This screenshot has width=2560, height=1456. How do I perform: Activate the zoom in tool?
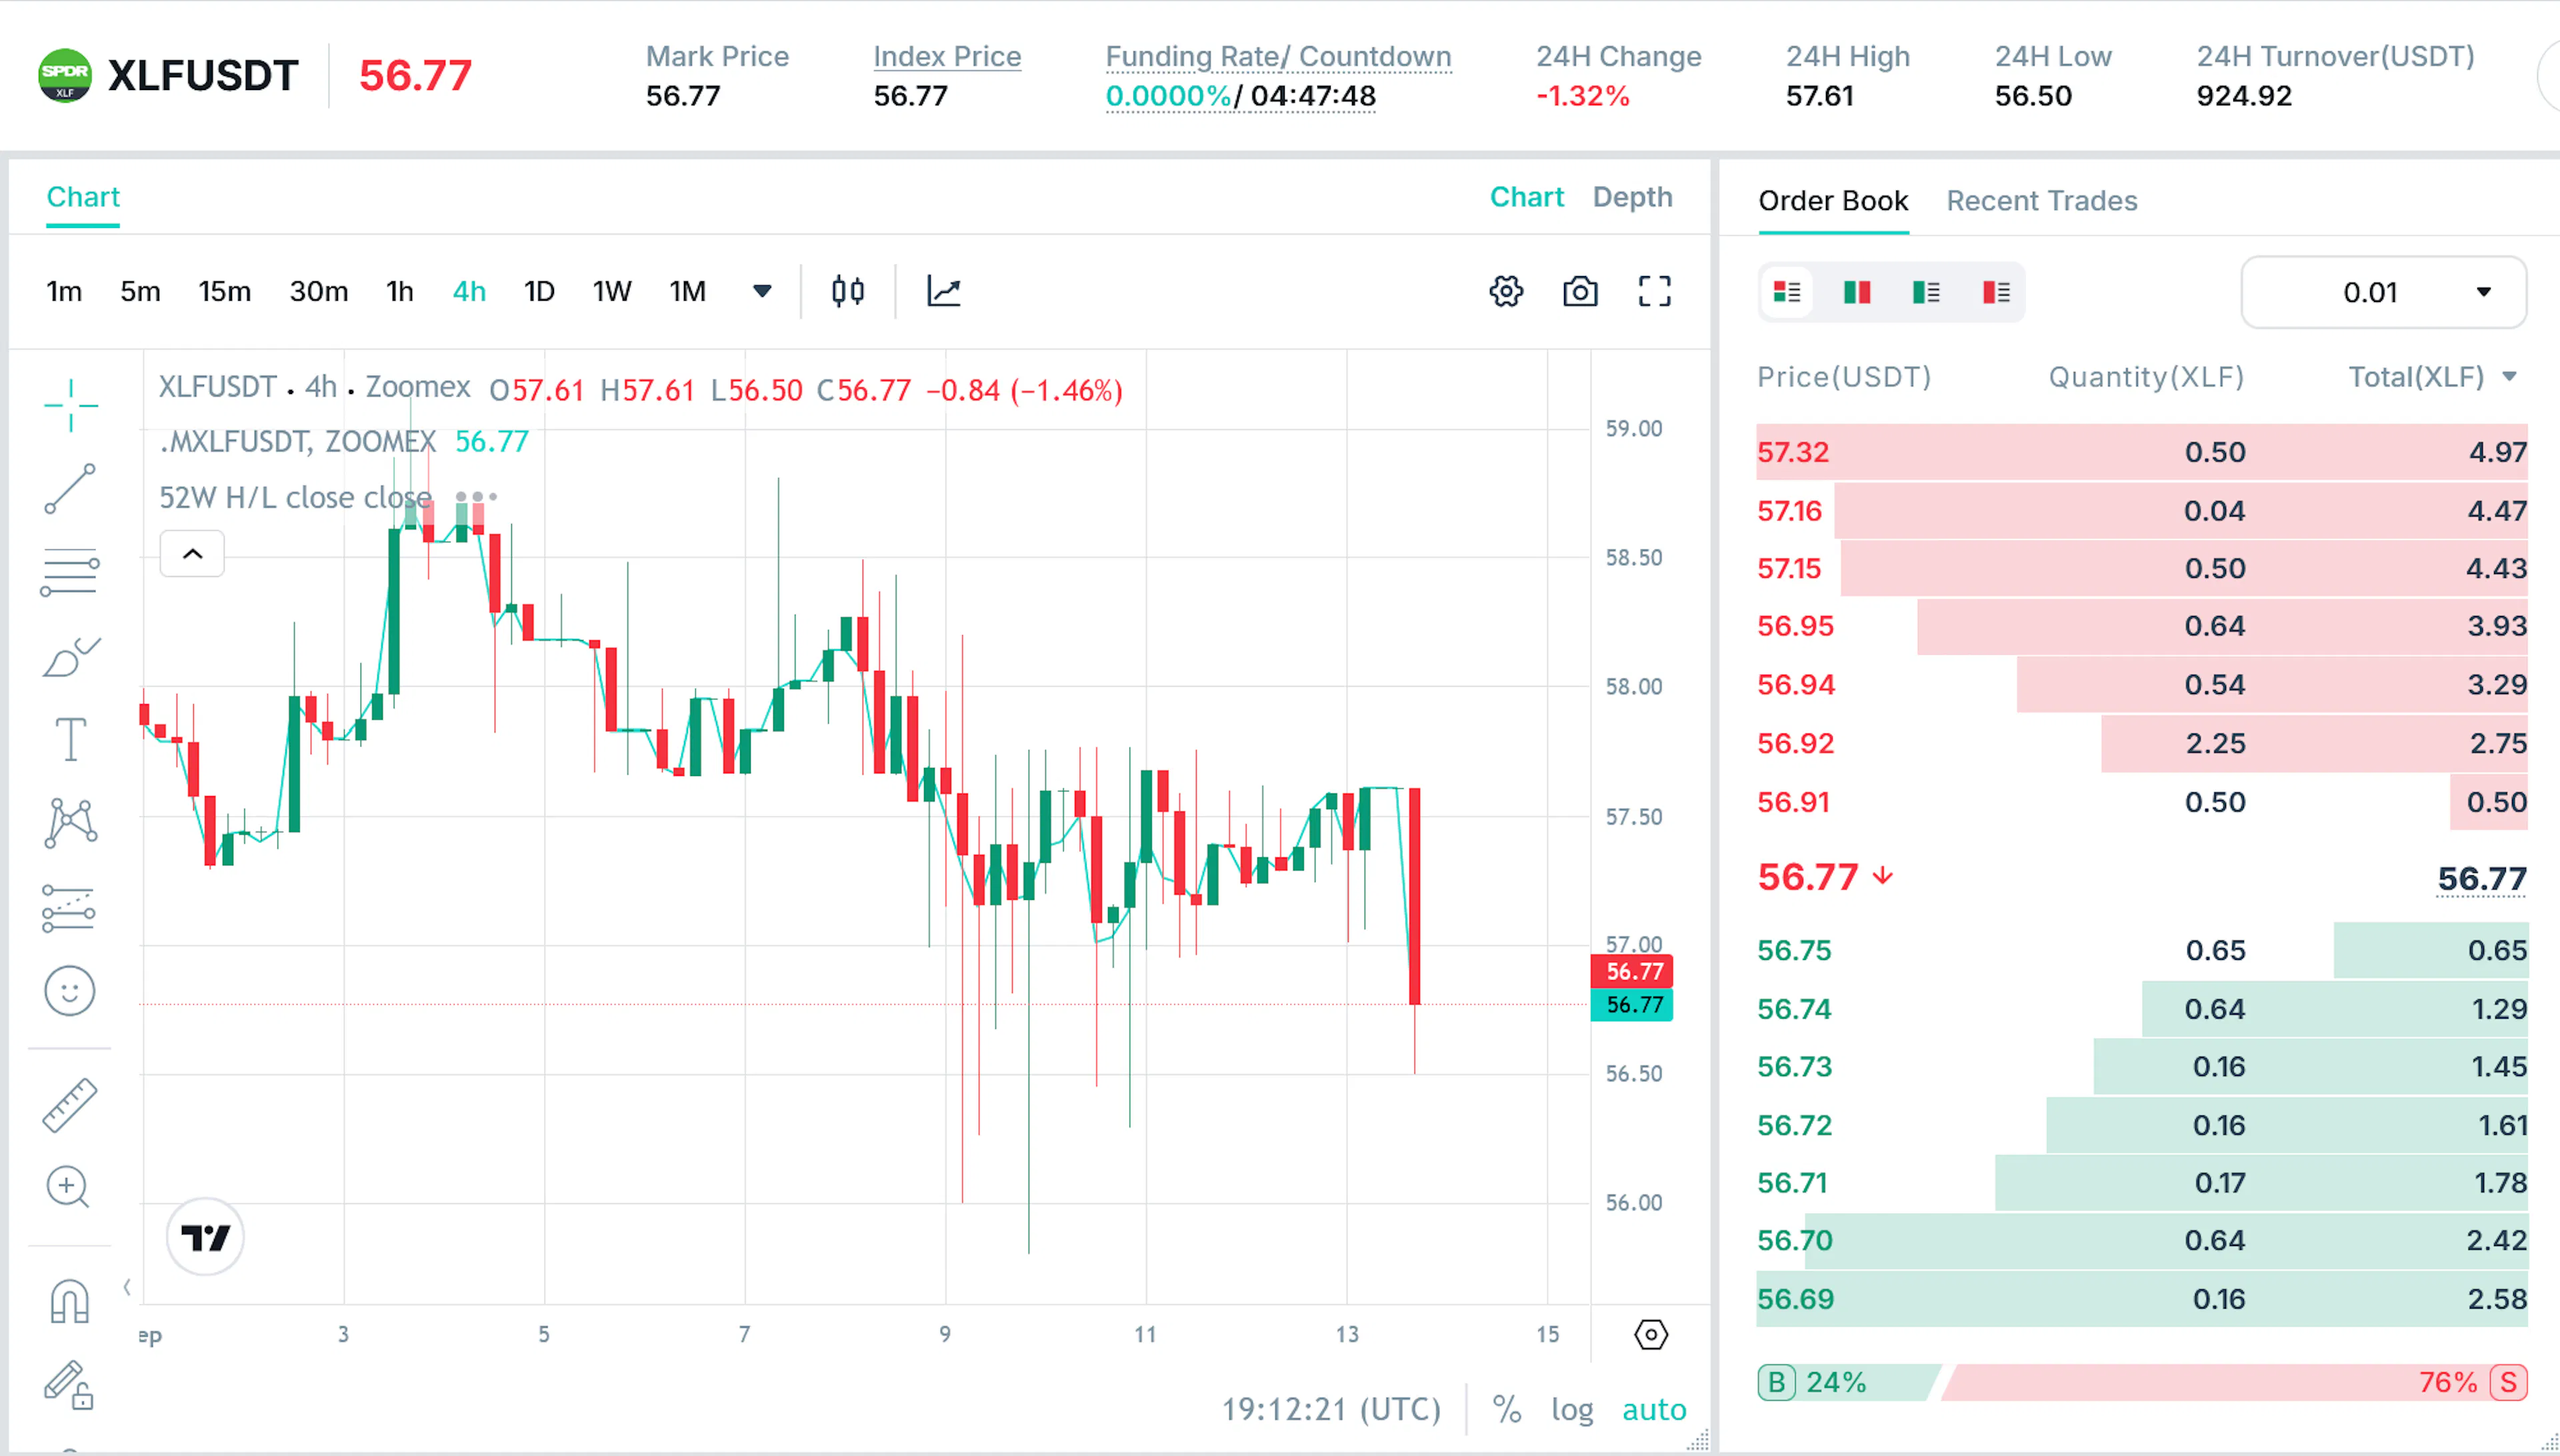(x=68, y=1187)
